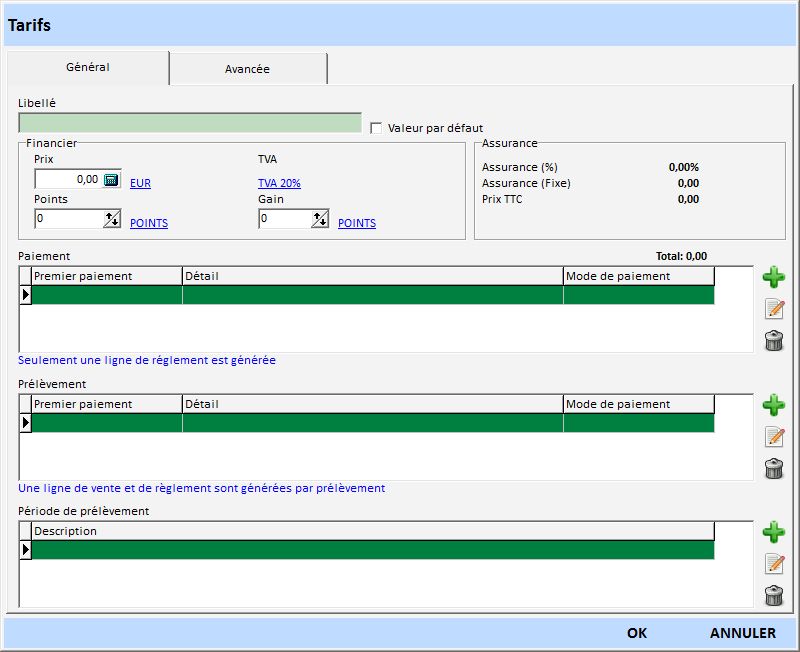The height and width of the screenshot is (652, 800).
Task: Click the Prix amount input field
Action: [x=68, y=180]
